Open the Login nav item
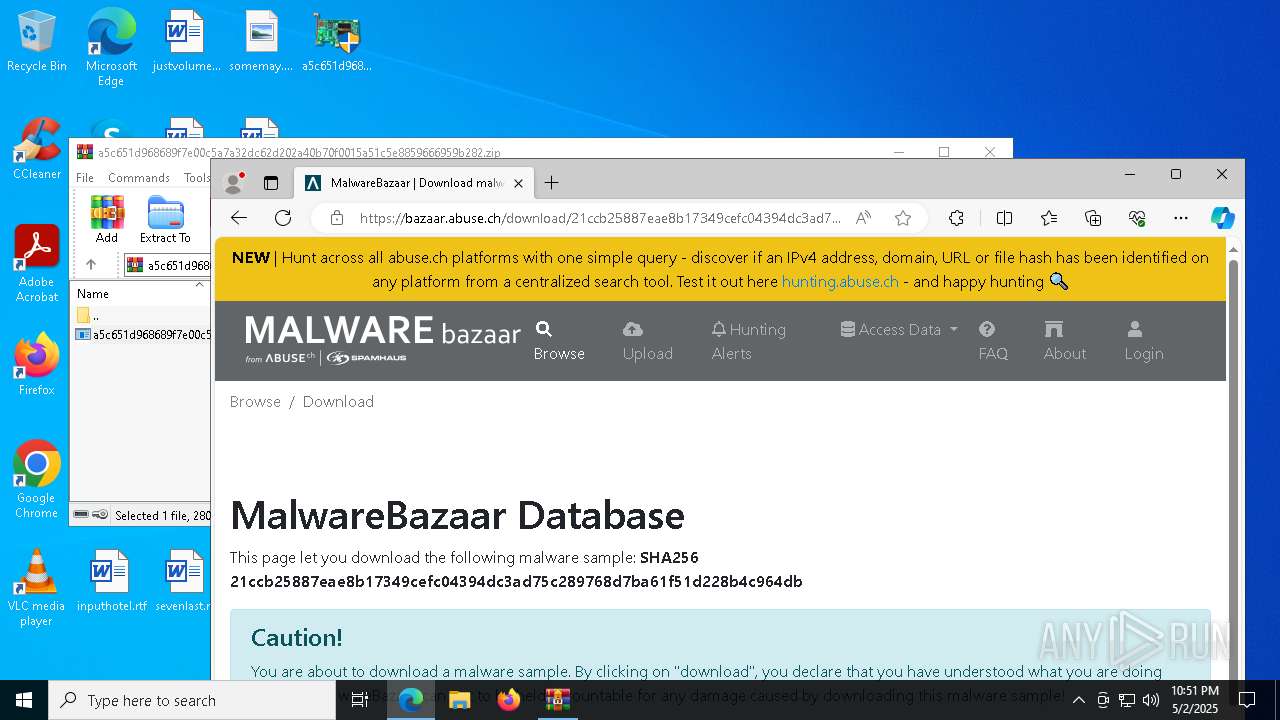This screenshot has height=720, width=1280. point(1143,341)
